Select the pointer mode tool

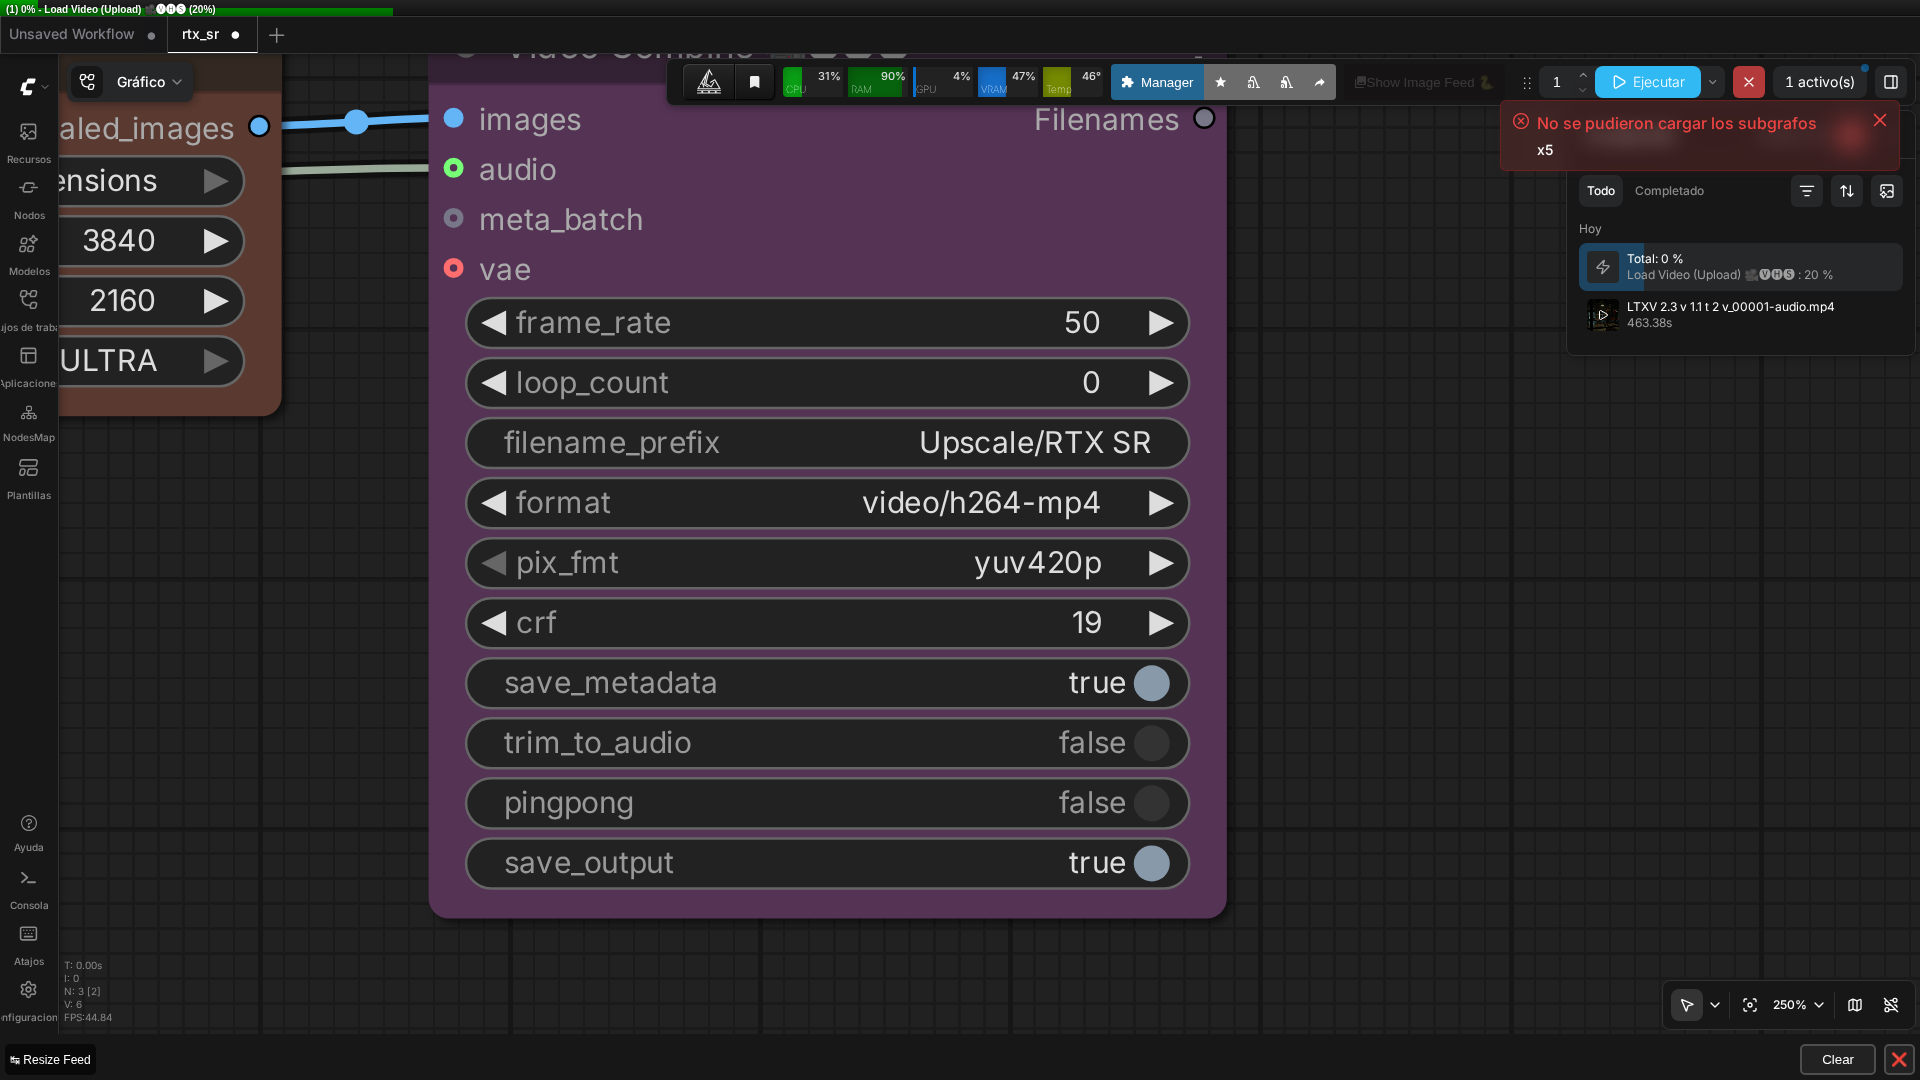1686,1005
